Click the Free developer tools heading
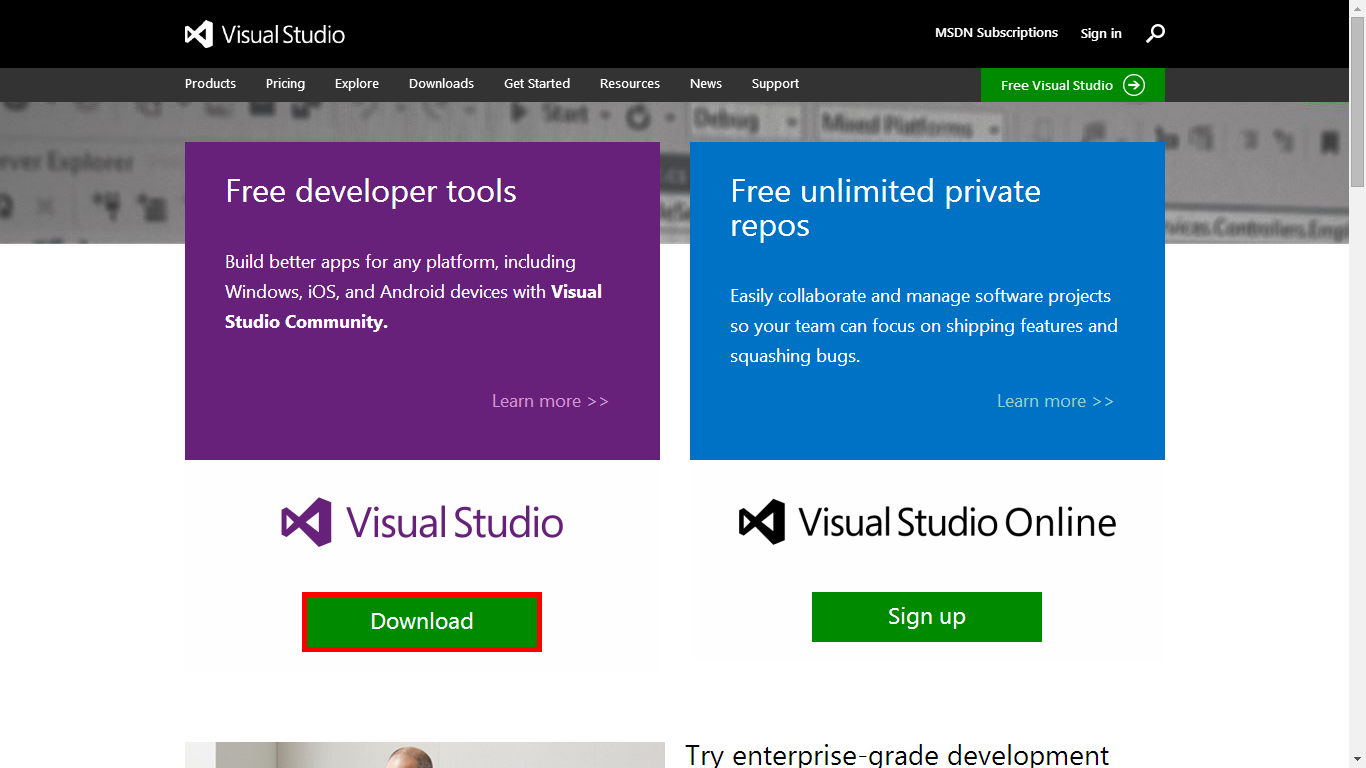The height and width of the screenshot is (768, 1366). [x=371, y=191]
